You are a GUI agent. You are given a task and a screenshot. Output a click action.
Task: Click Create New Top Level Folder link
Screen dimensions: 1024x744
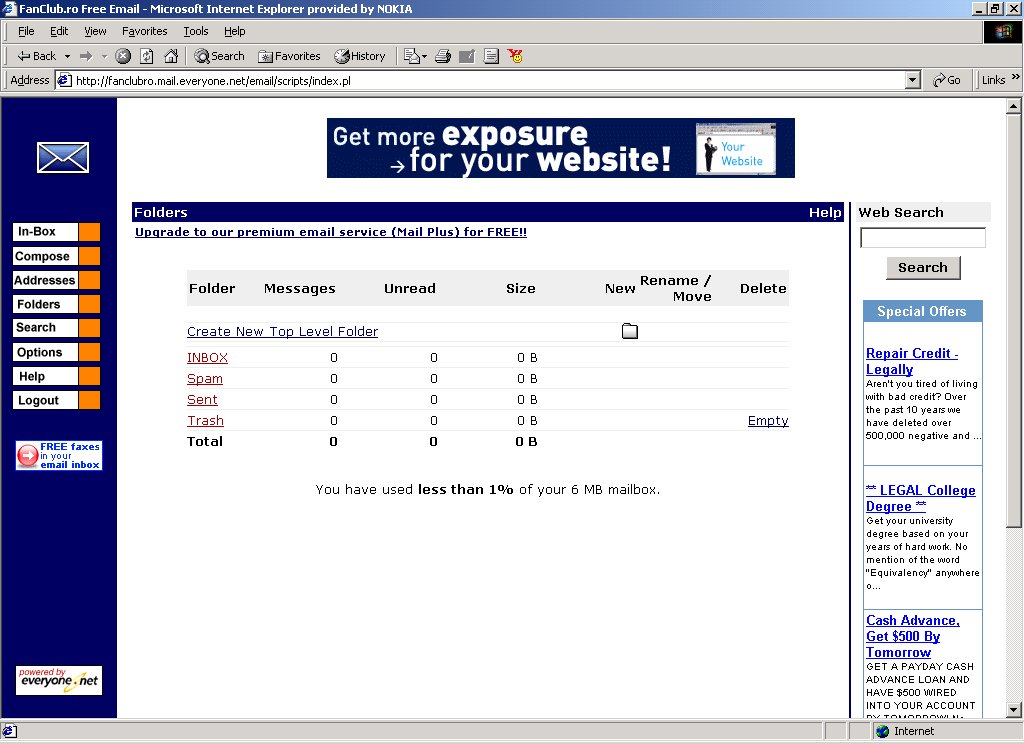[282, 331]
